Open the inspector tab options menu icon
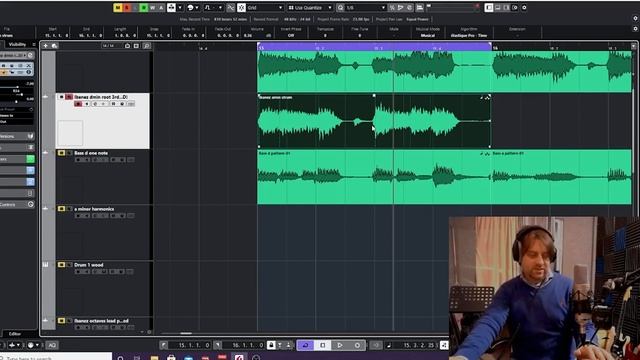 point(34,44)
